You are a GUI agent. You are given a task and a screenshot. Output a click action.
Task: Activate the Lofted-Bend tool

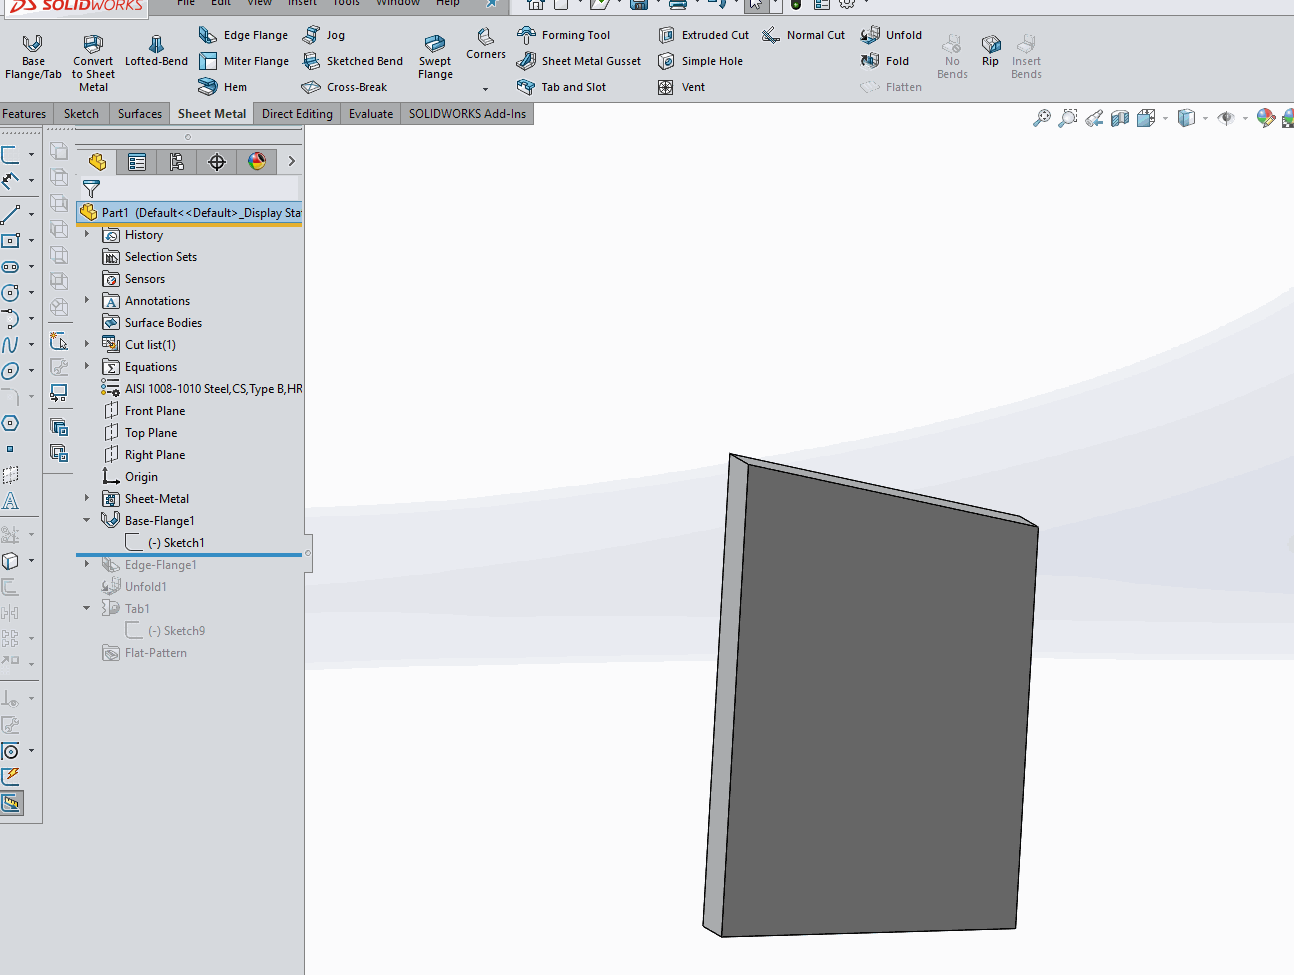tap(156, 52)
